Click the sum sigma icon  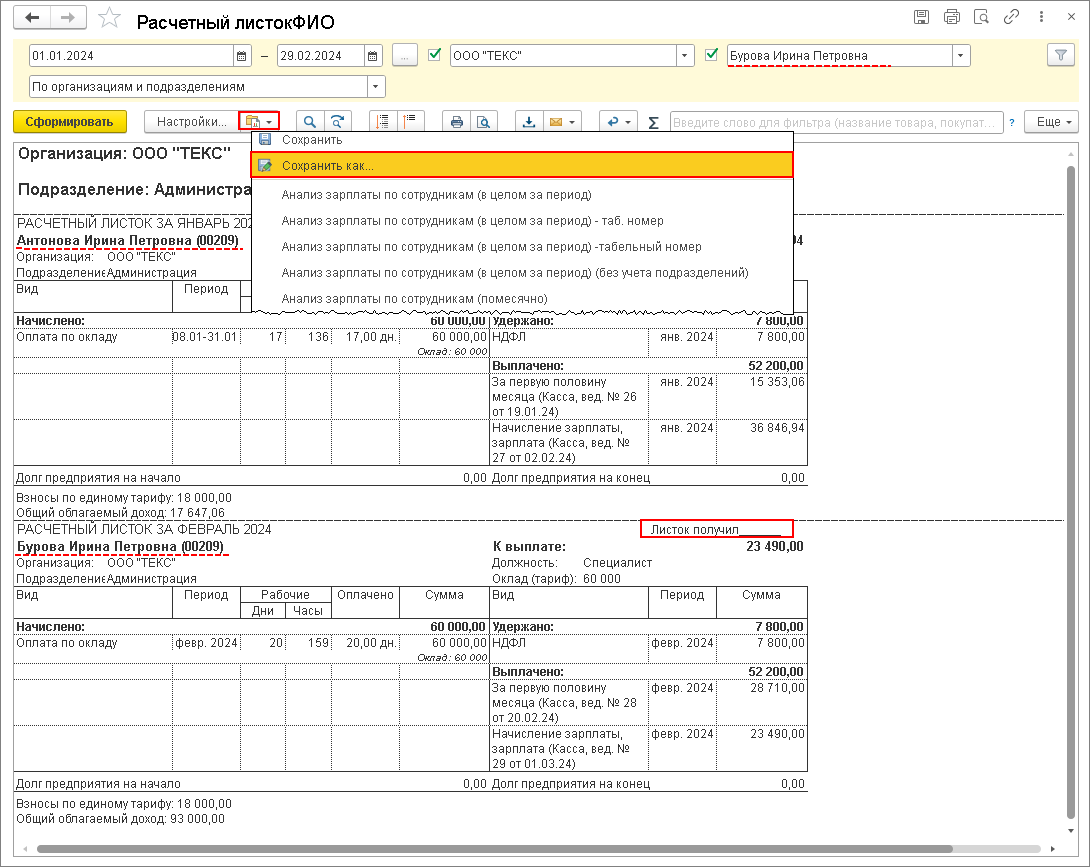click(x=654, y=122)
